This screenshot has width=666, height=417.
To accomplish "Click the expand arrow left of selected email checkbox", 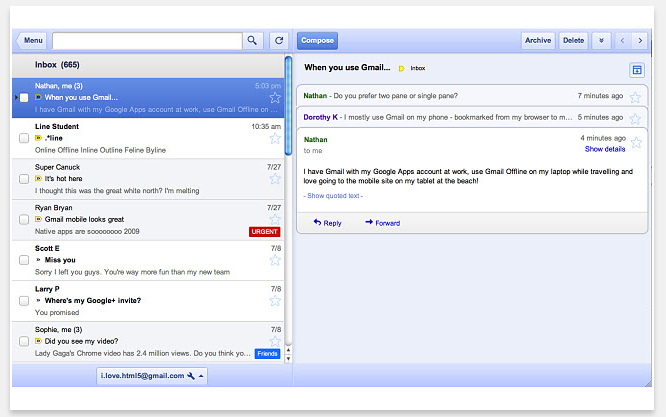I will [16, 98].
